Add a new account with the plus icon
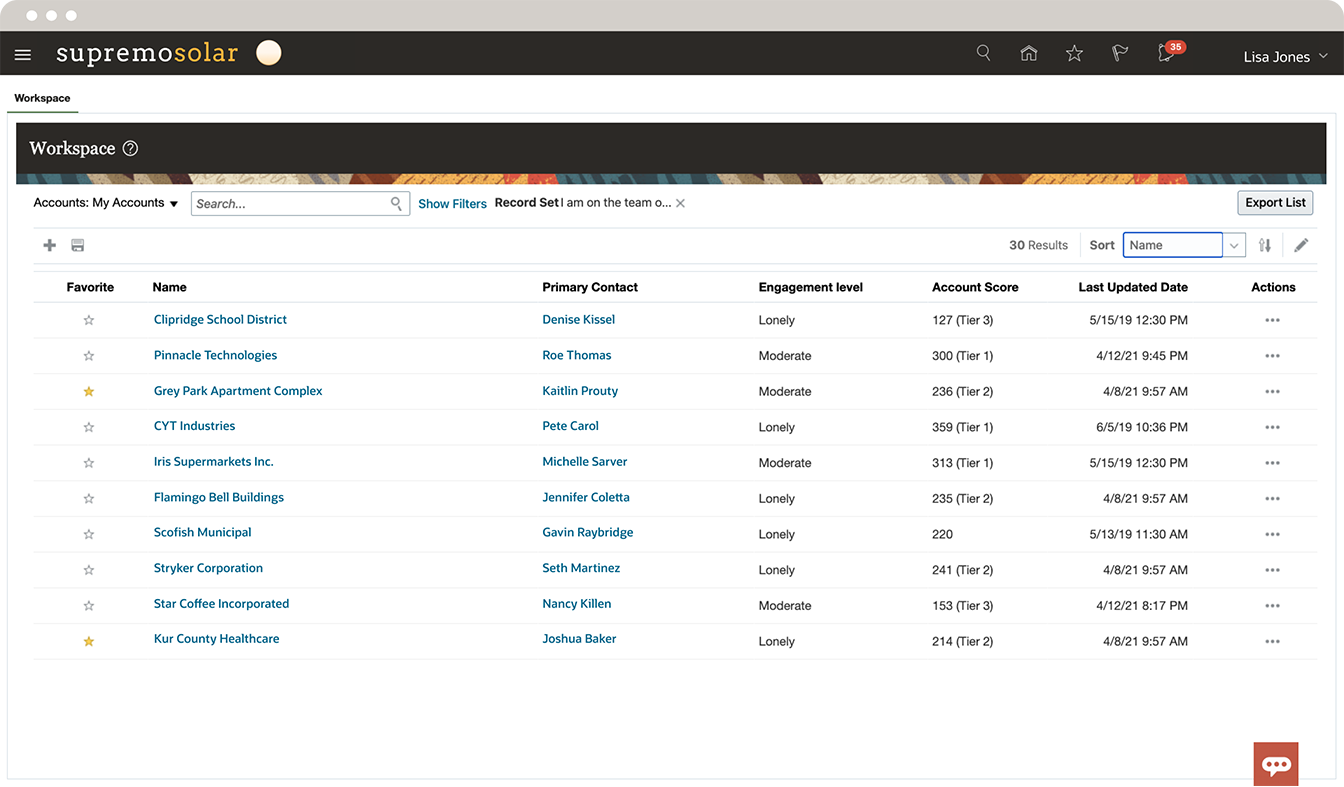This screenshot has width=1344, height=787. [49, 244]
